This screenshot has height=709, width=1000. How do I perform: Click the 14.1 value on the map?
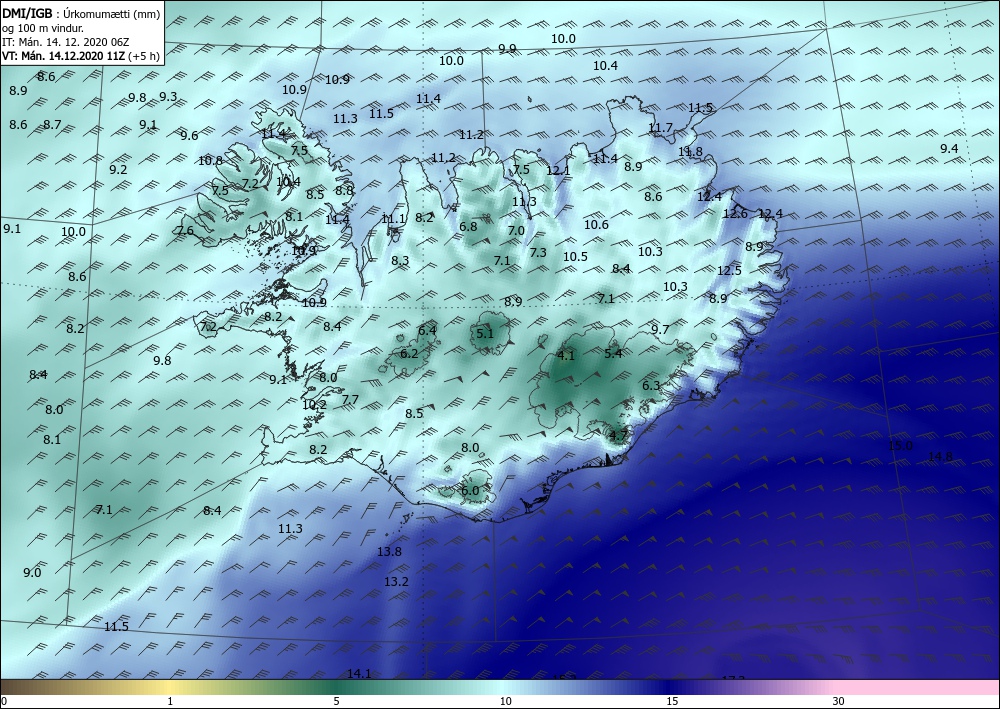click(x=359, y=673)
